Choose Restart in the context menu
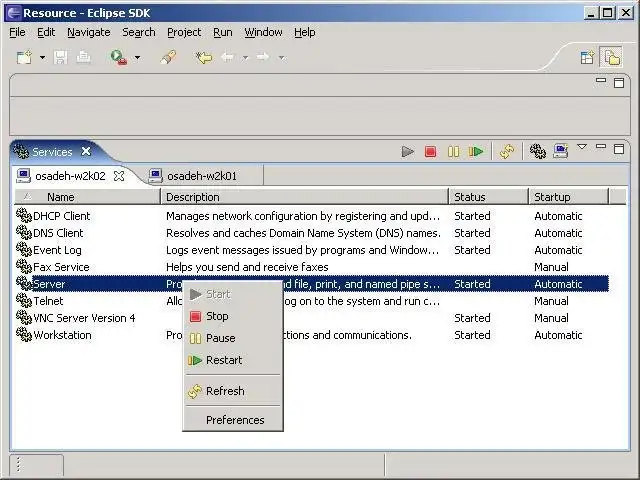Viewport: 640px width, 480px height. 233,360
